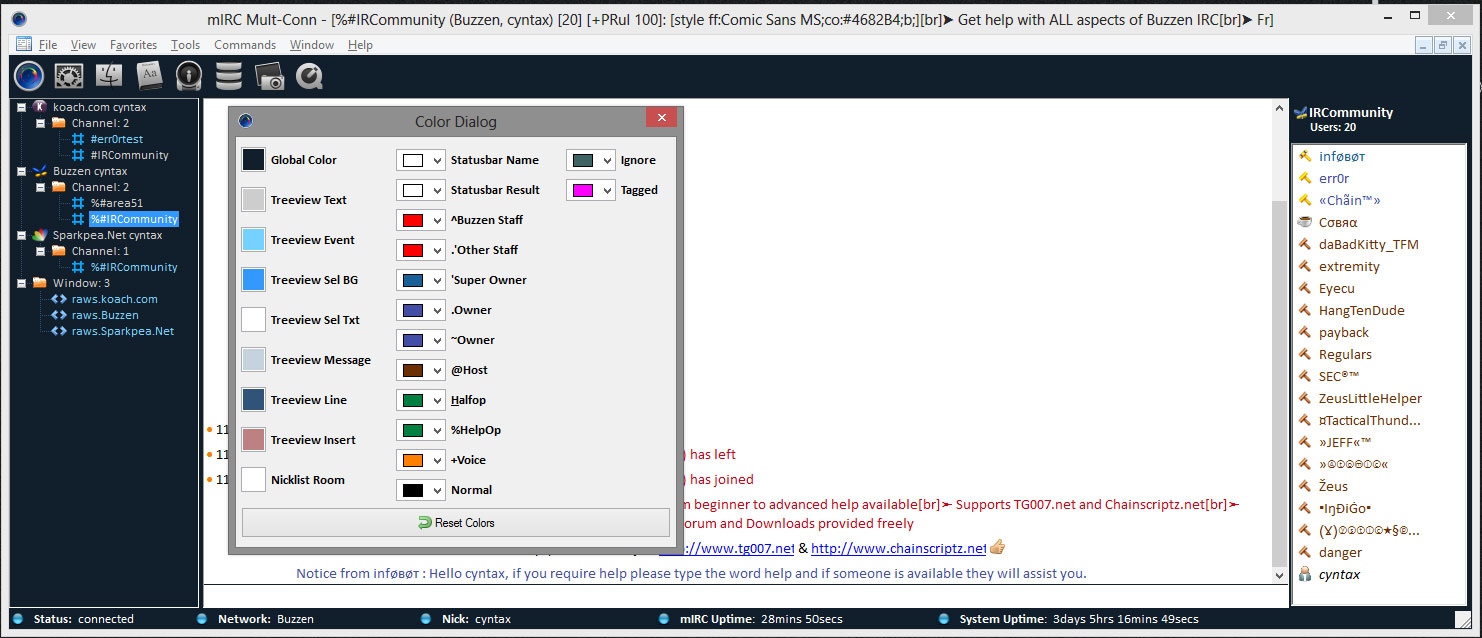Collapse the Channel: 1 folder node
Viewport: 1482px width, 638px height.
tap(40, 251)
